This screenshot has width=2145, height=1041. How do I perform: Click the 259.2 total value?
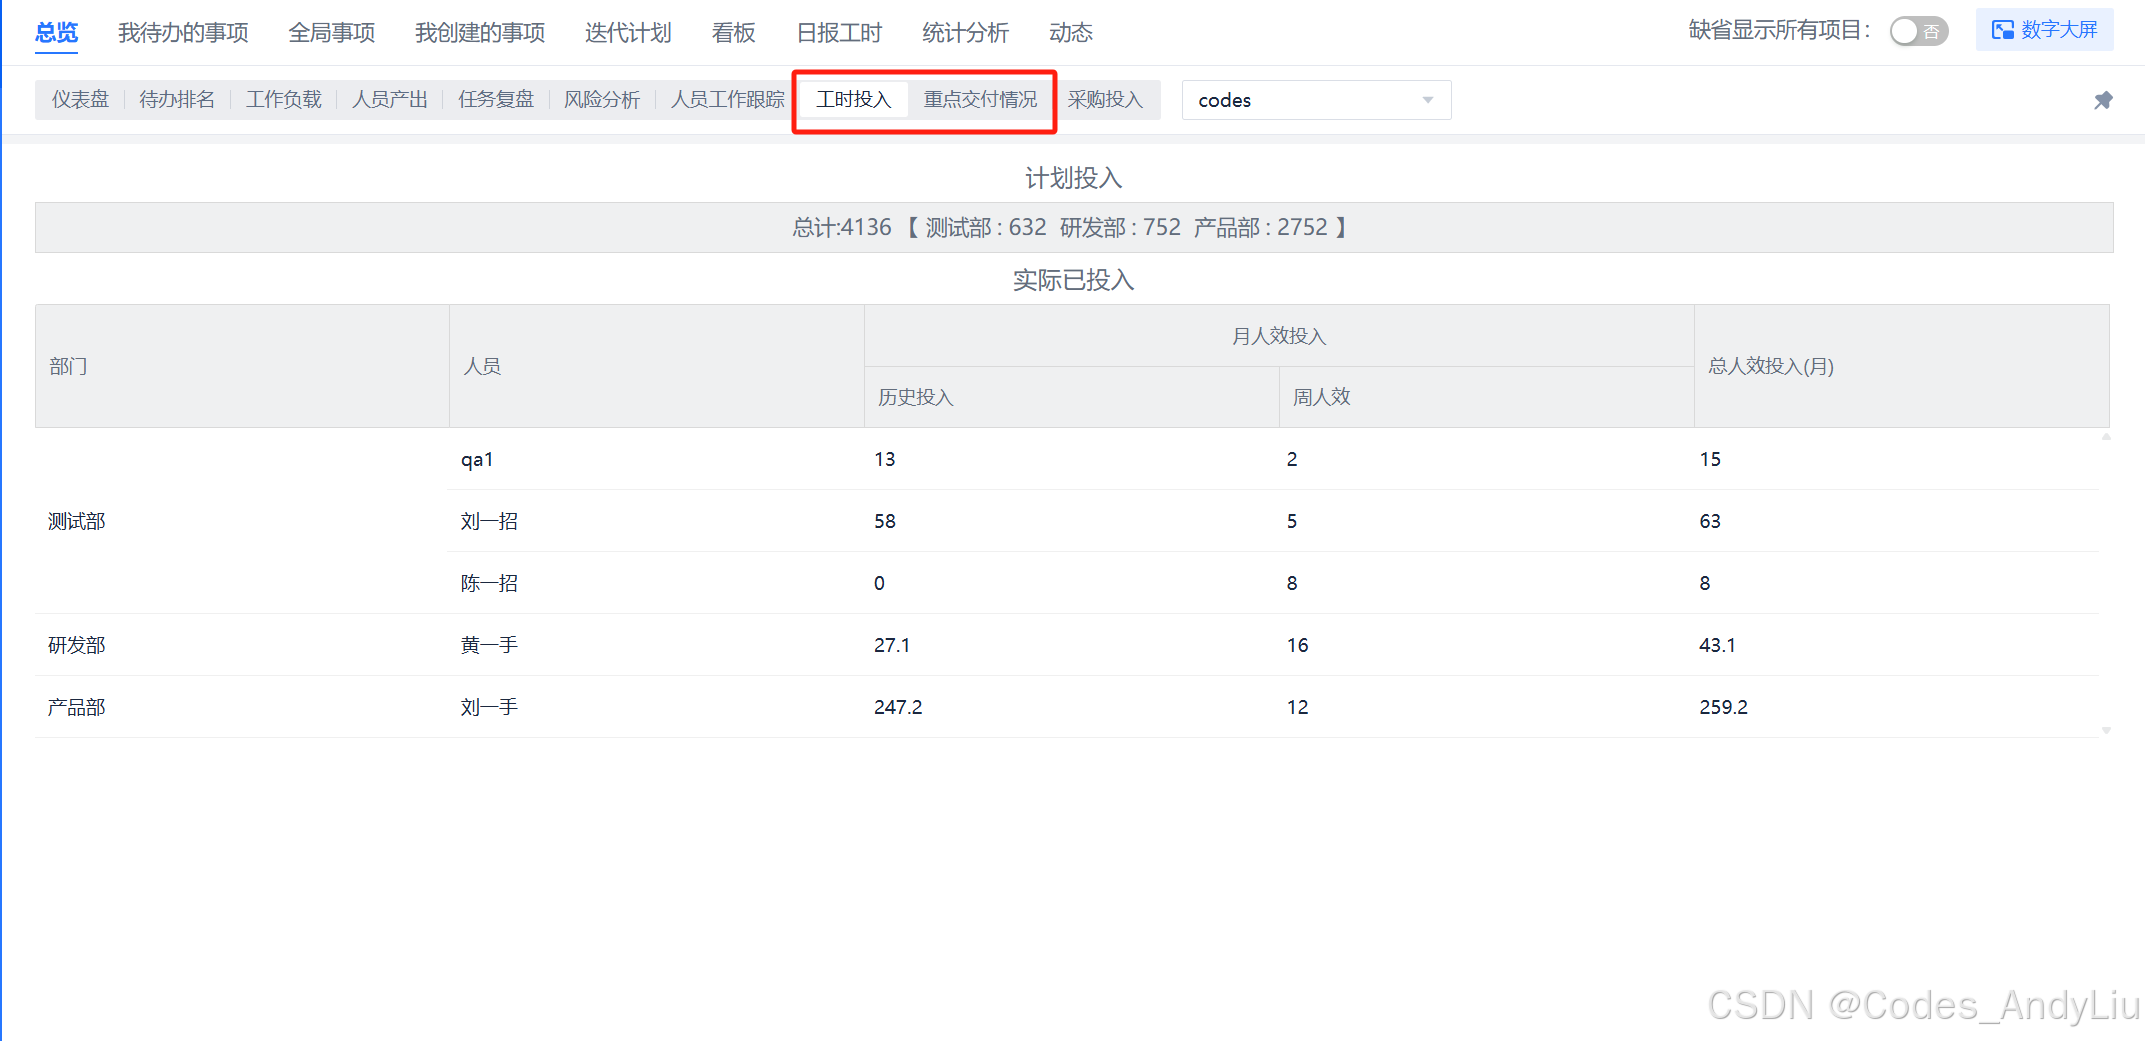pos(1724,707)
